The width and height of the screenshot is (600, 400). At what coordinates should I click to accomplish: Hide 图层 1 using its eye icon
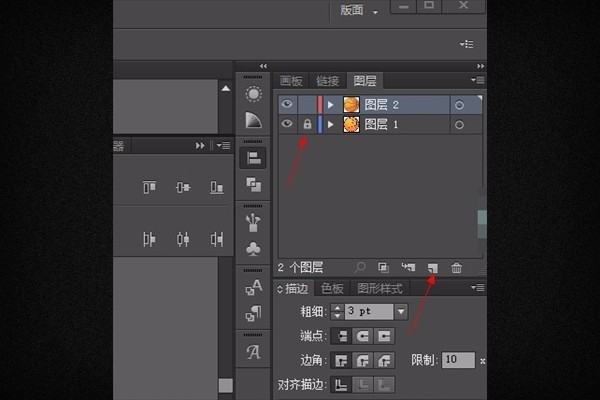(287, 124)
